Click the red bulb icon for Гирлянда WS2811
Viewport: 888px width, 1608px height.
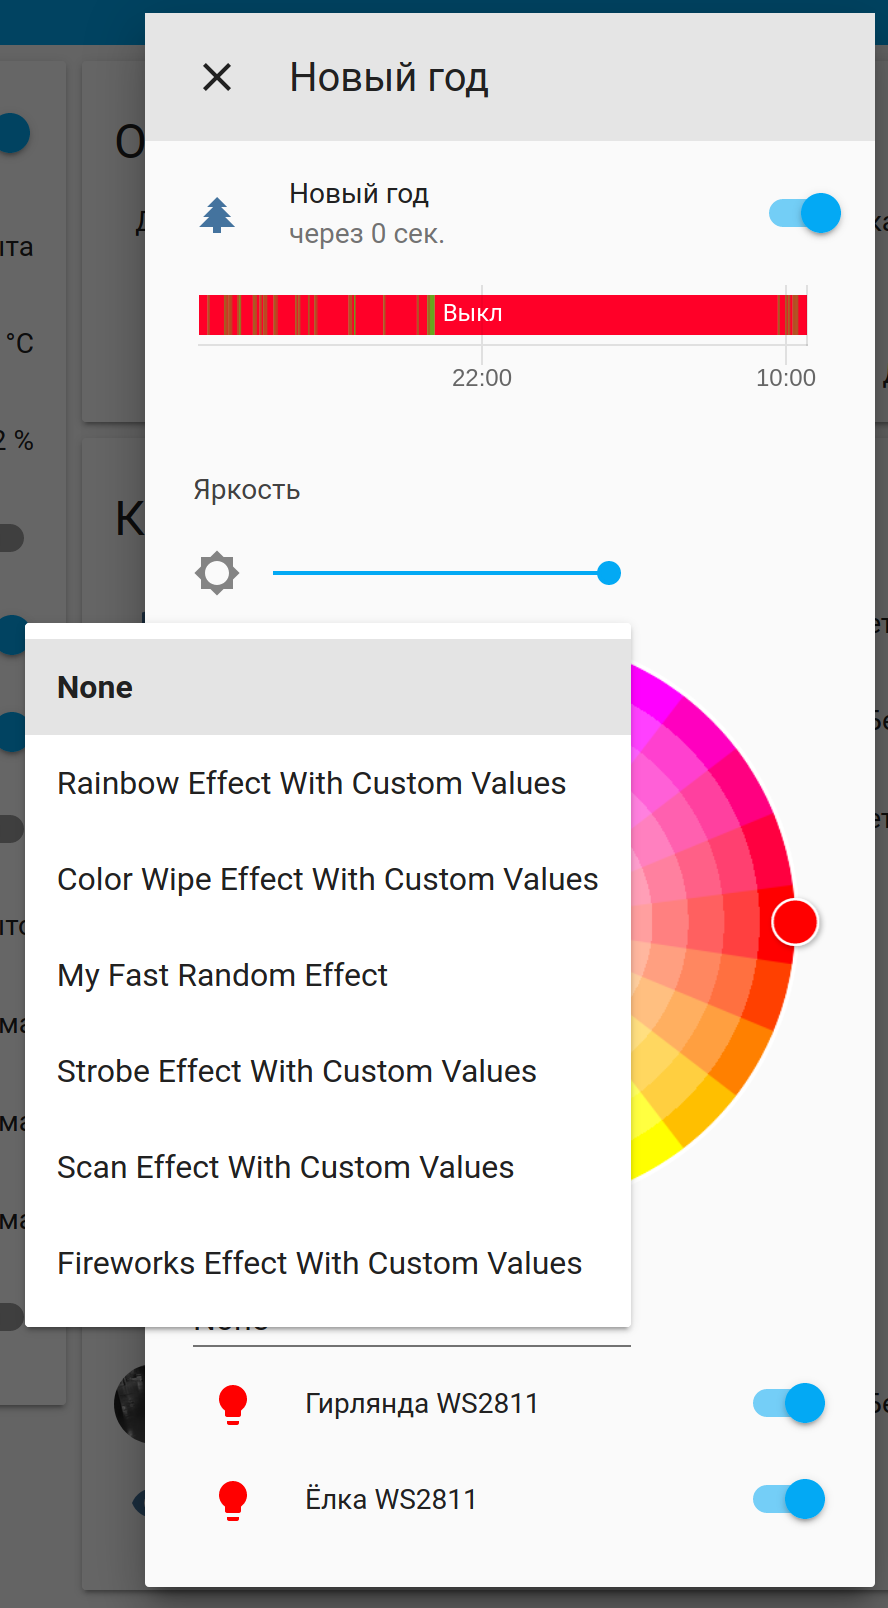233,1404
